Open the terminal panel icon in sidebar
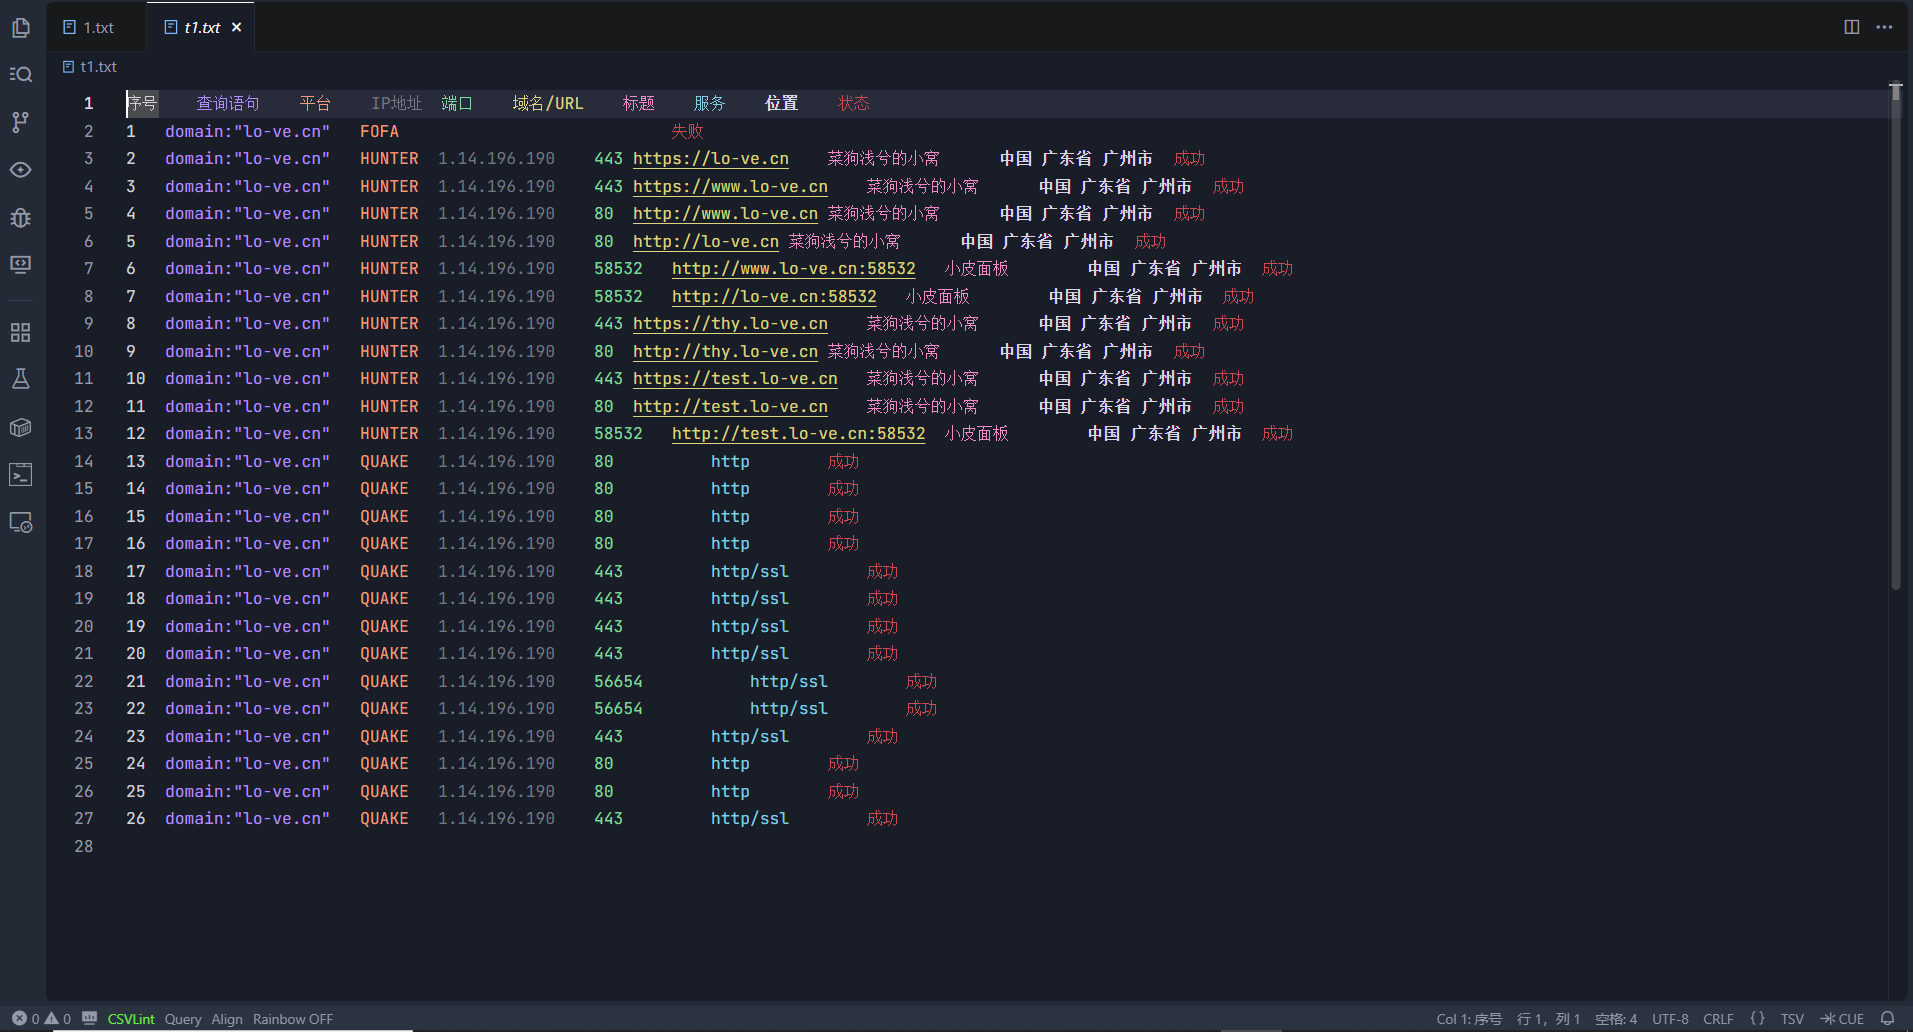 pyautogui.click(x=21, y=474)
